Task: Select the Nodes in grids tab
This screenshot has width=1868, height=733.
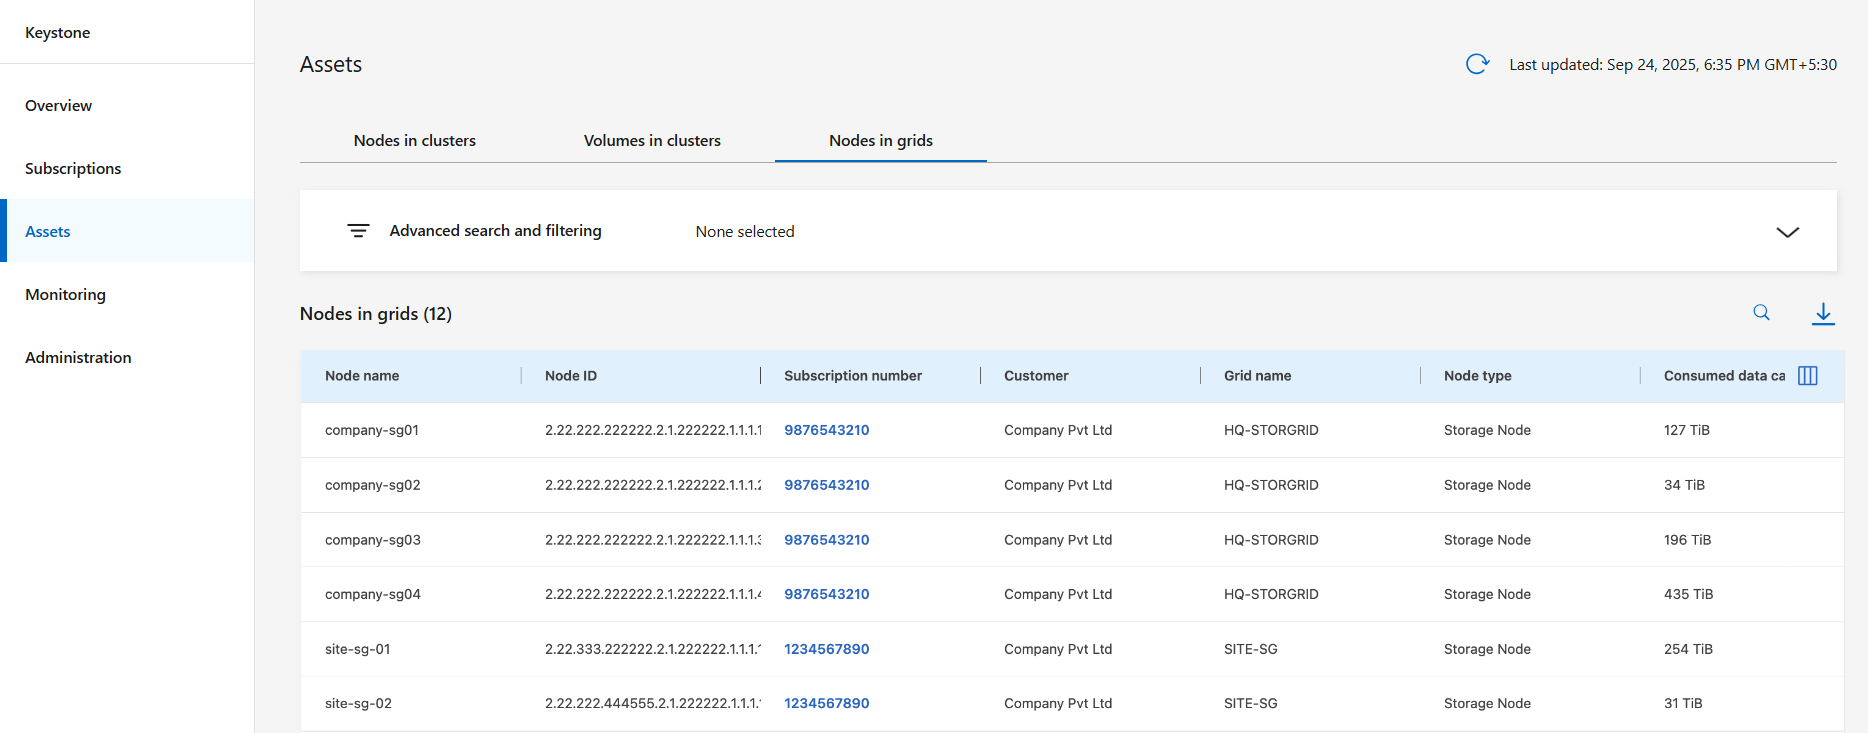Action: pyautogui.click(x=880, y=141)
